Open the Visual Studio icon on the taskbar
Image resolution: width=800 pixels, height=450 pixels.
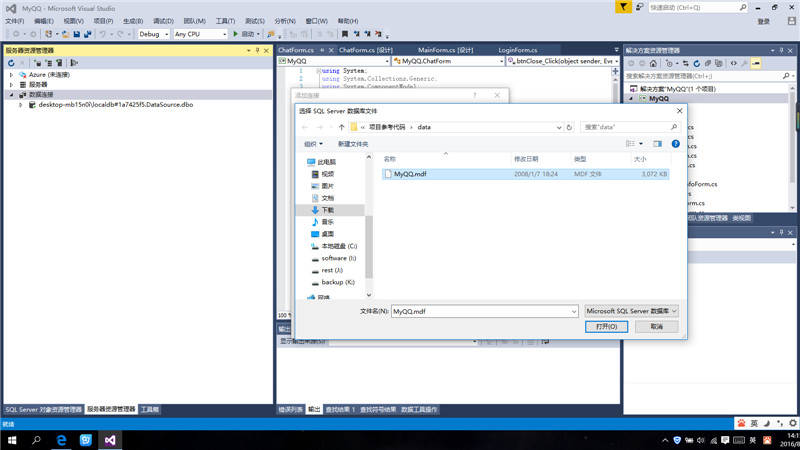[112, 440]
